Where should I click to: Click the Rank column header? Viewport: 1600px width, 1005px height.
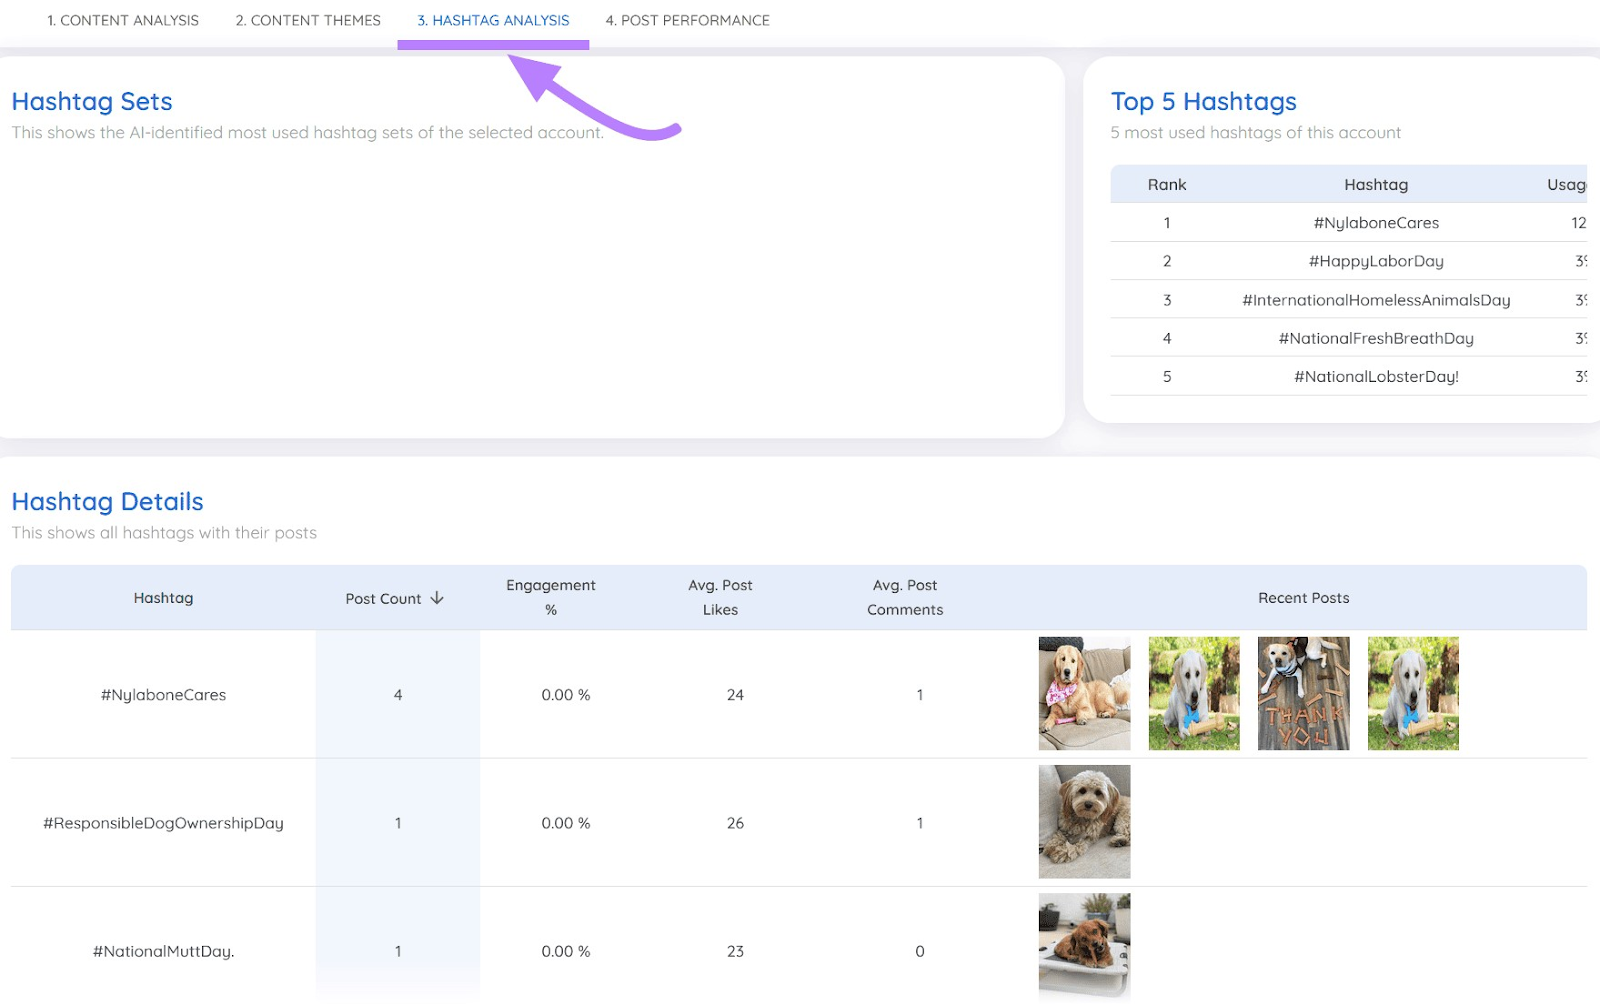1167,185
